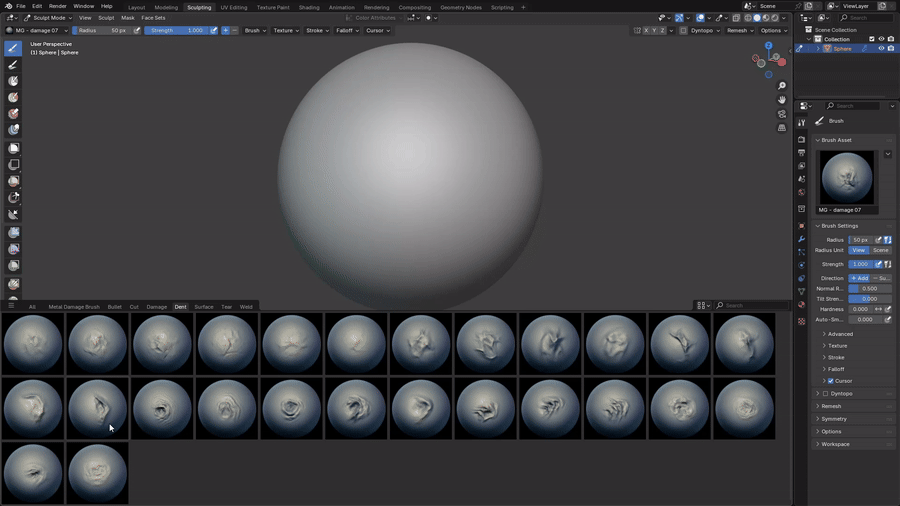Open the Modifiers wrench tab icon

[801, 239]
